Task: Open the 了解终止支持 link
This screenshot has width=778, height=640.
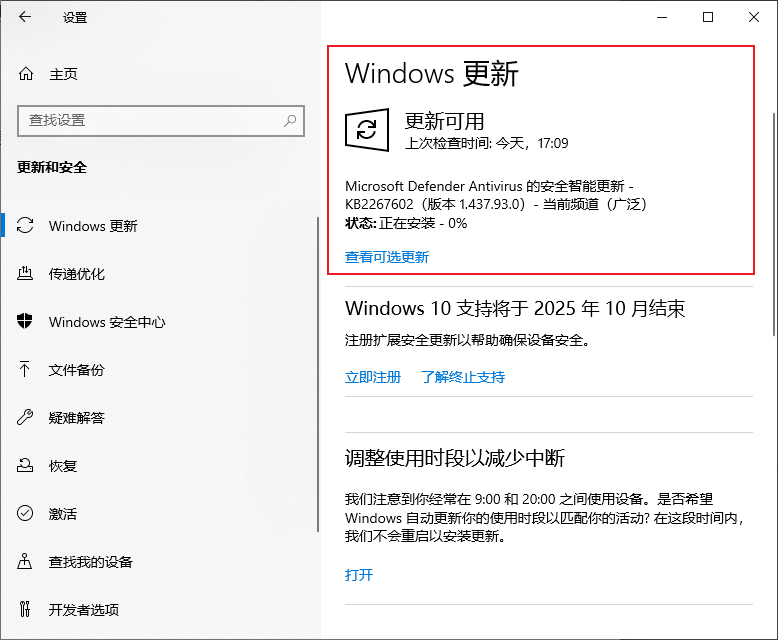Action: (463, 377)
